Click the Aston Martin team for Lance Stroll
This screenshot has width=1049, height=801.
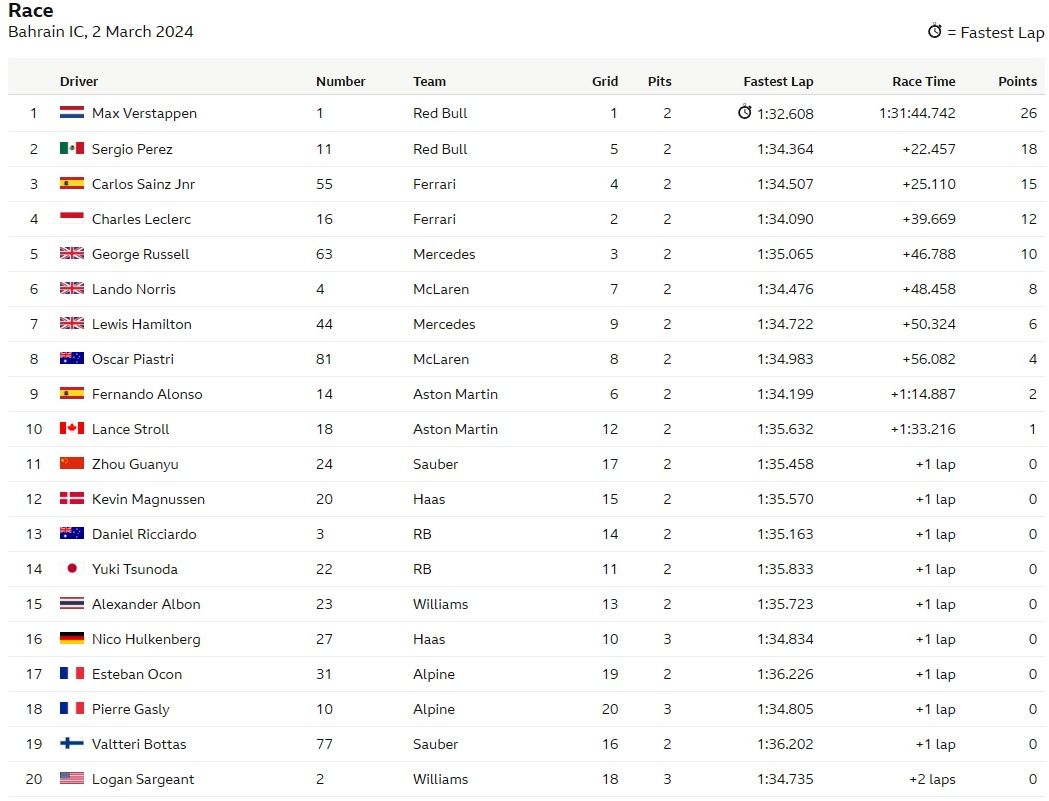(x=455, y=430)
